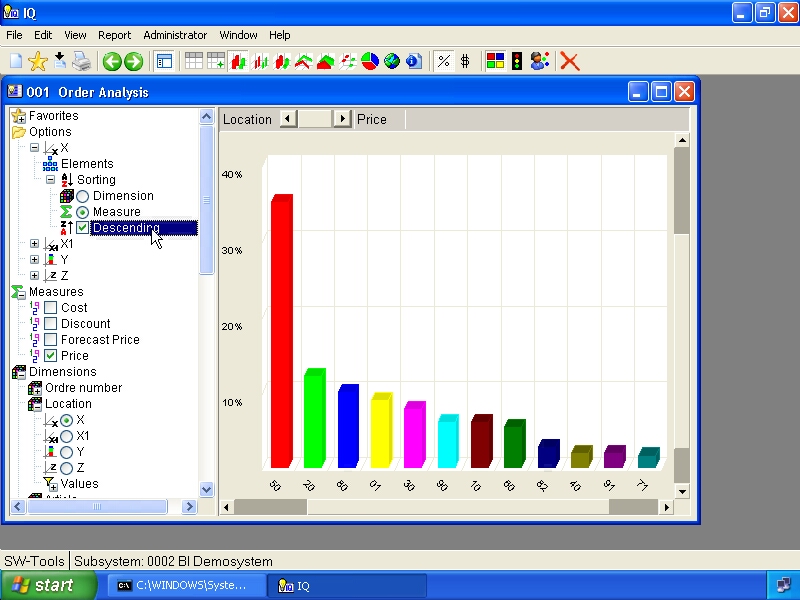
Task: Open the View menu
Action: (x=75, y=35)
